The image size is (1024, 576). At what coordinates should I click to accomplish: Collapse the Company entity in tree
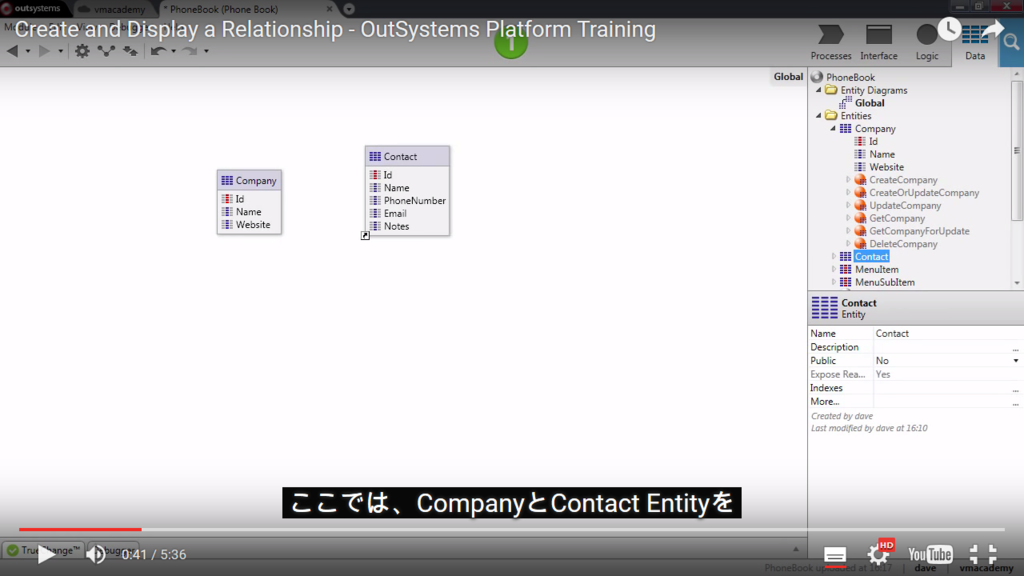click(x=833, y=129)
